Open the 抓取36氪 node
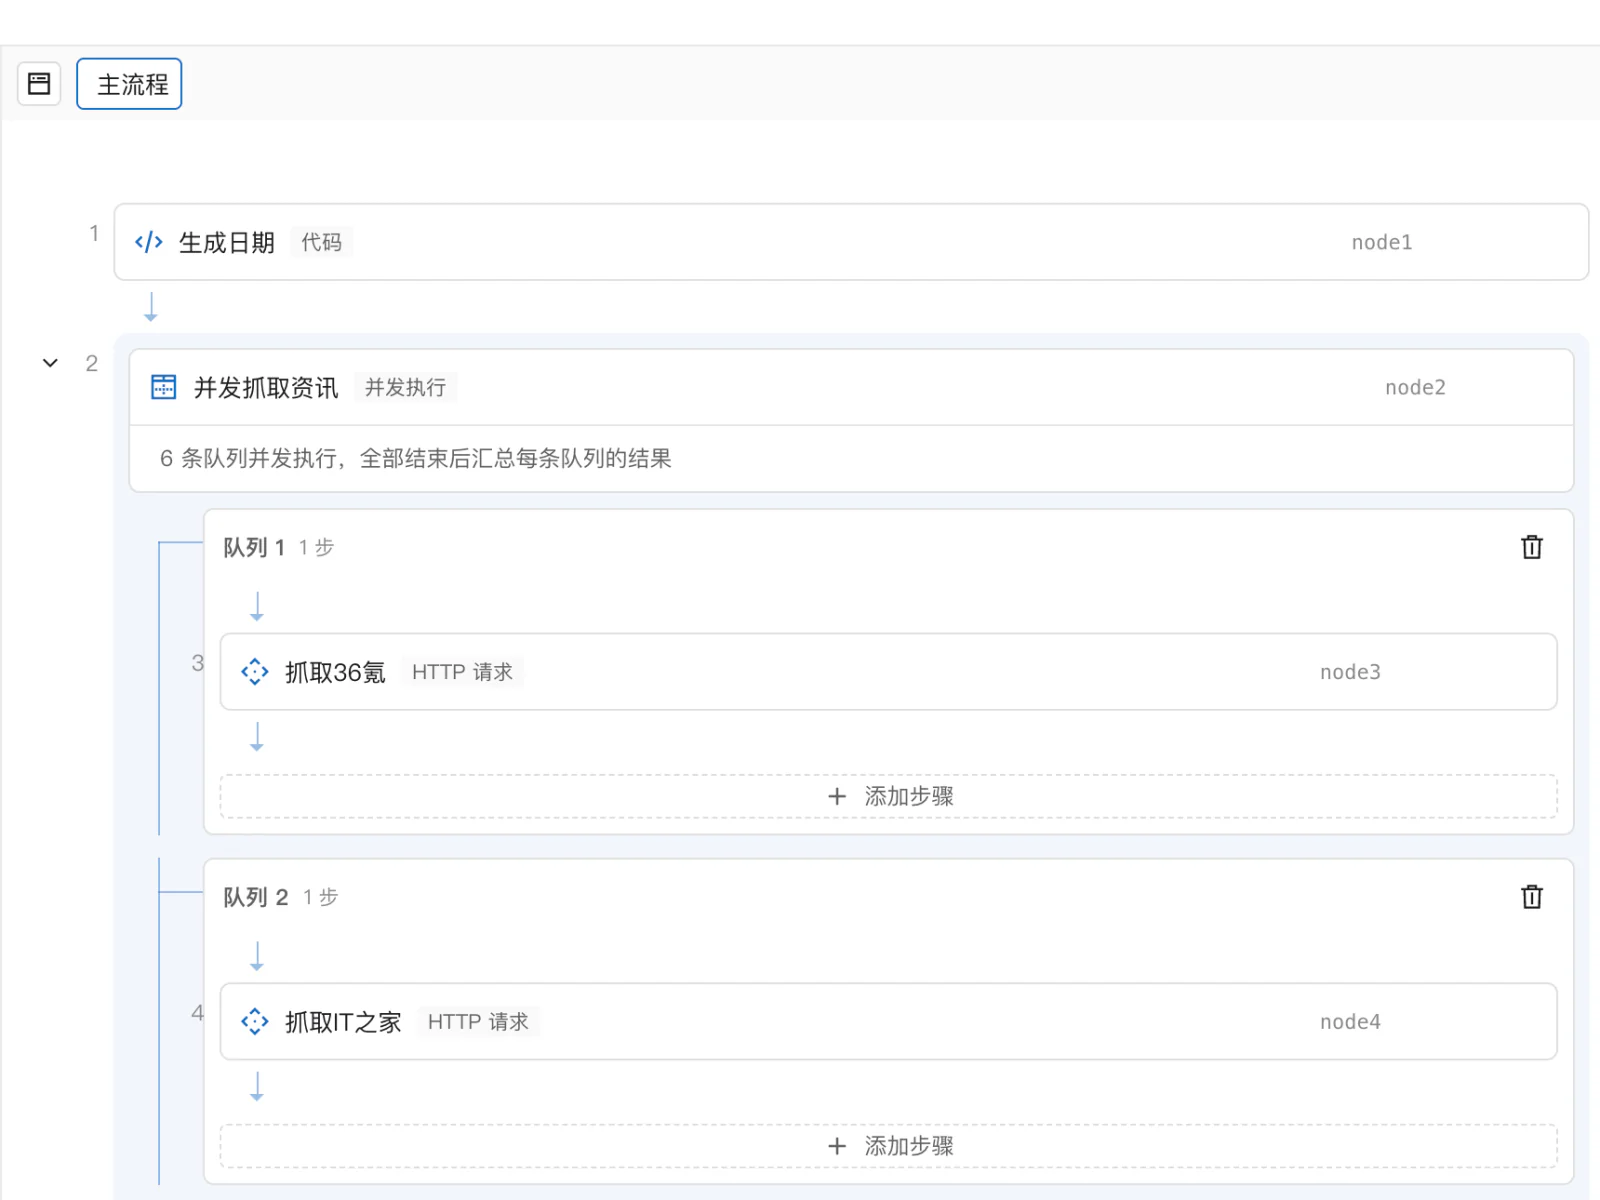 pyautogui.click(x=888, y=672)
